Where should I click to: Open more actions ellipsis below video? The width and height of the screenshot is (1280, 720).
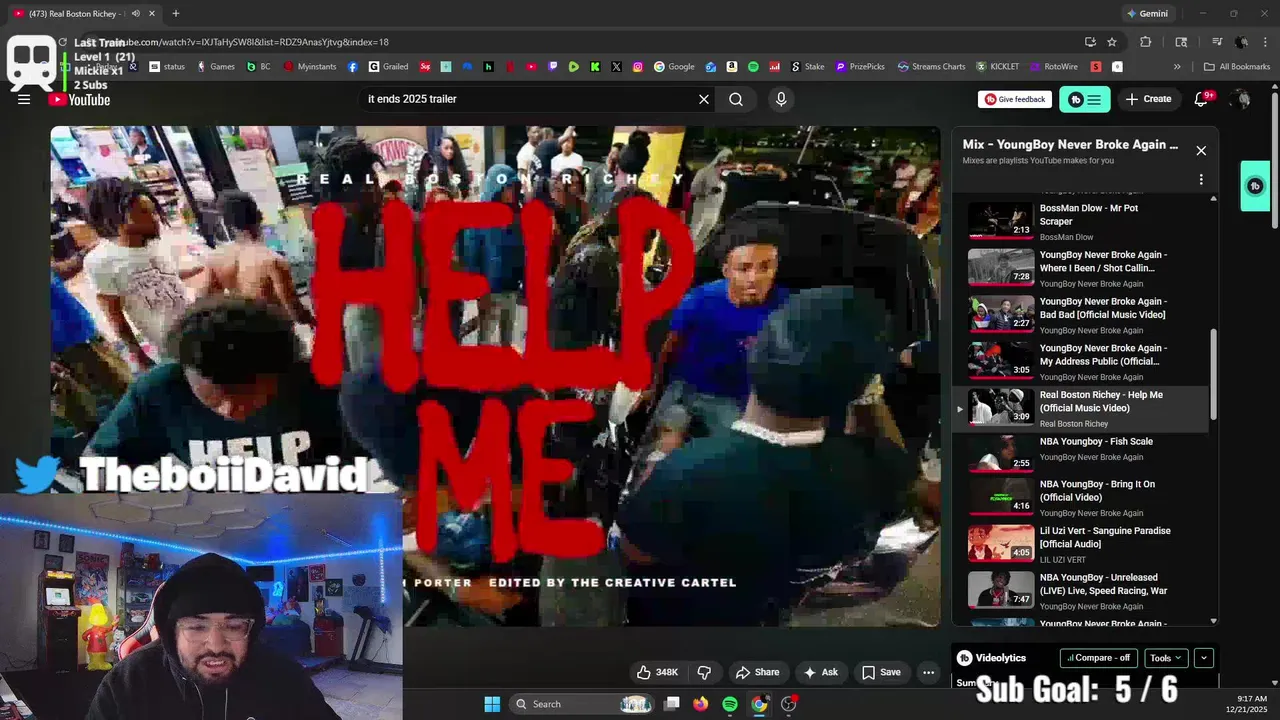coord(929,672)
